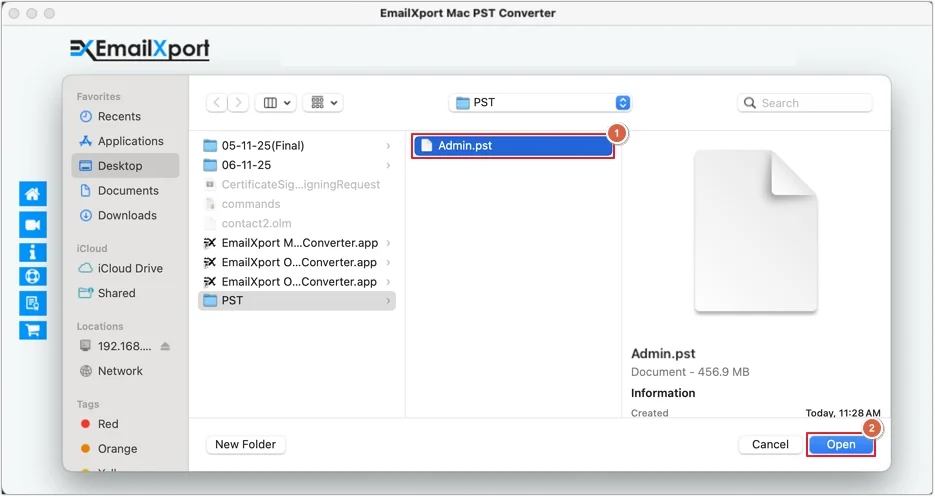
Task: Go back with the left arrow button
Action: (x=217, y=103)
